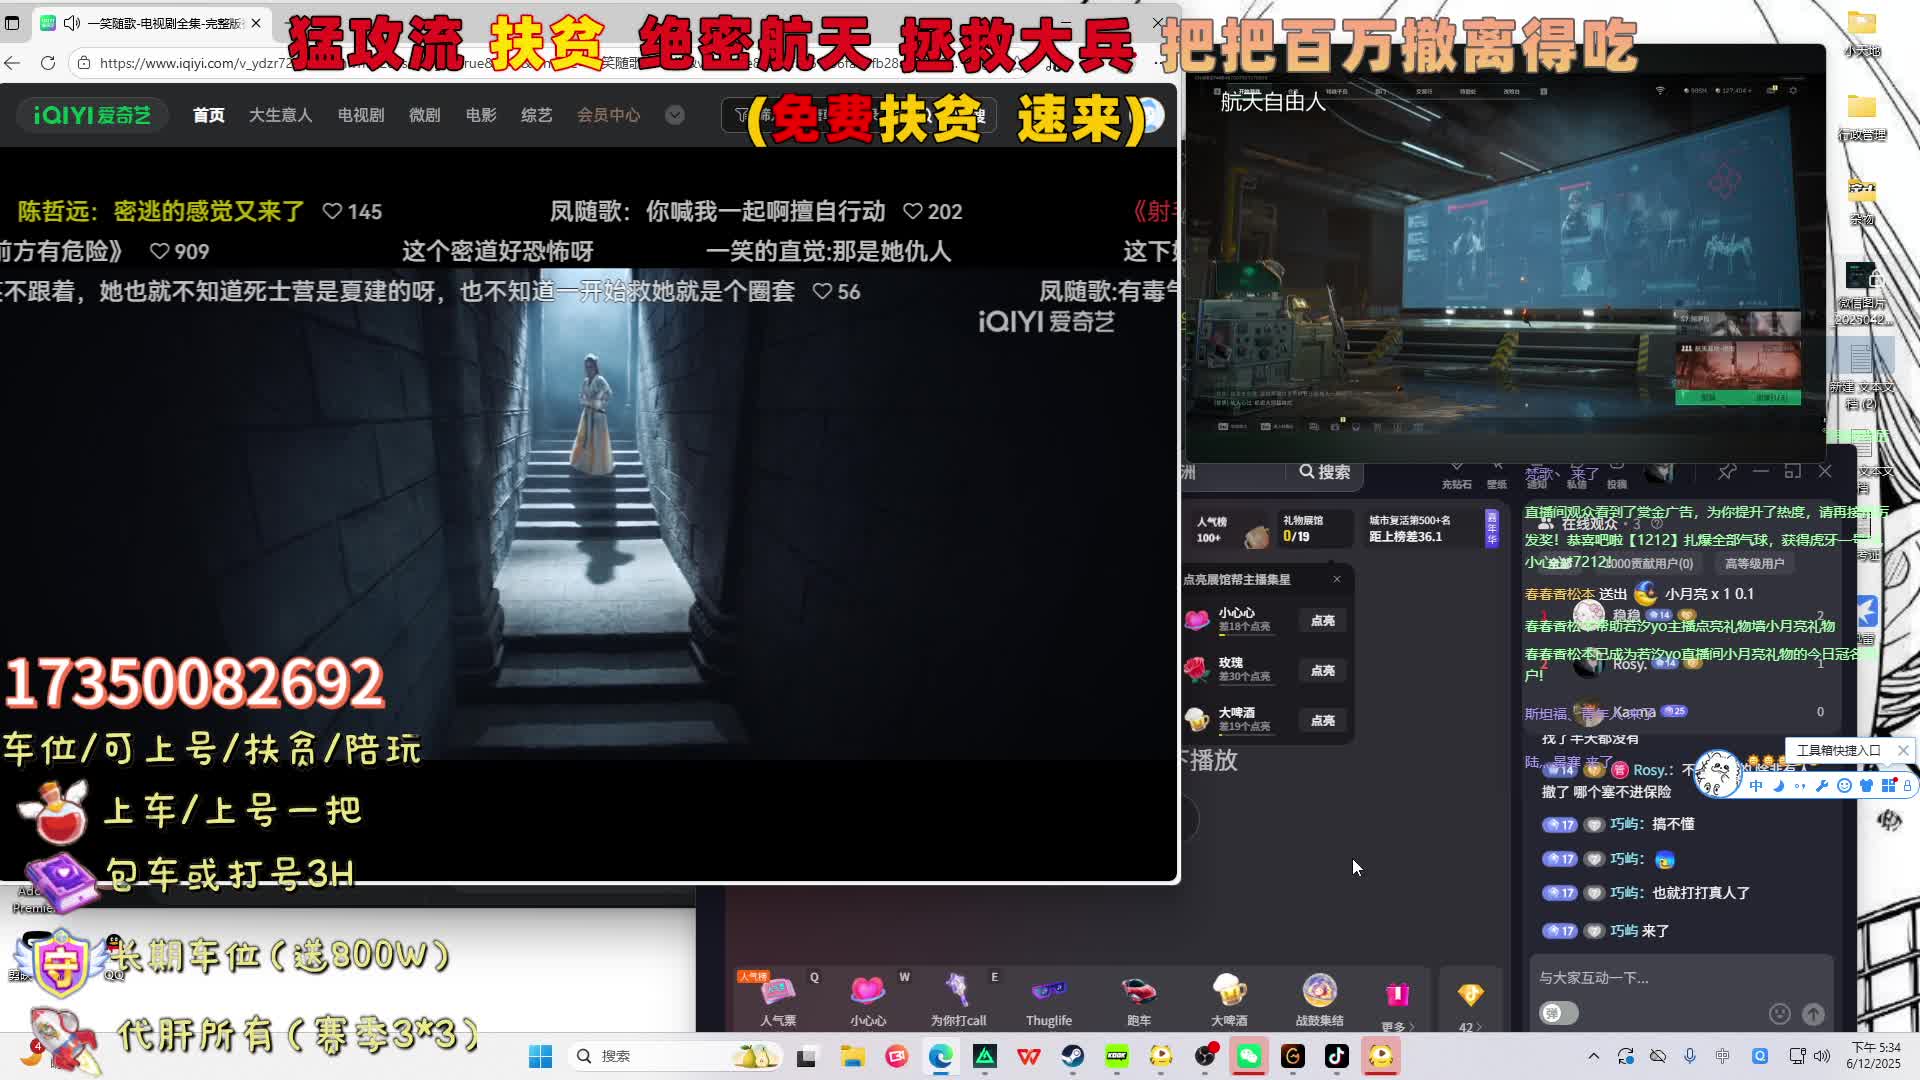Click 点亮 button beside 玫瑰
The width and height of the screenshot is (1920, 1080).
pos(1322,671)
